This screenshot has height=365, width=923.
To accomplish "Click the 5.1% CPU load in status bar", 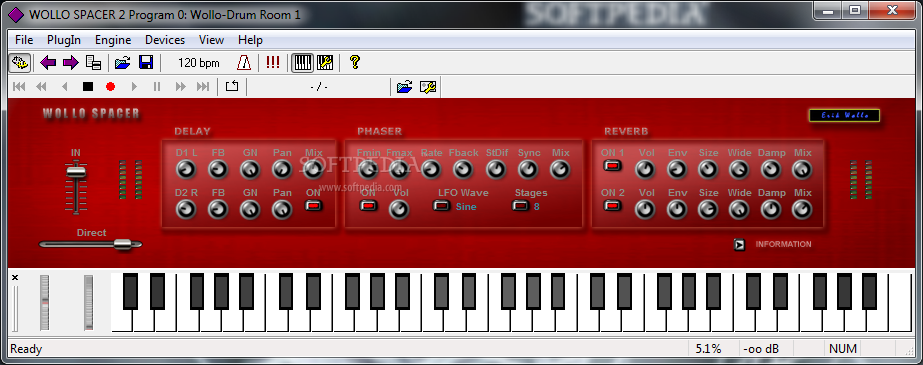I will [708, 349].
